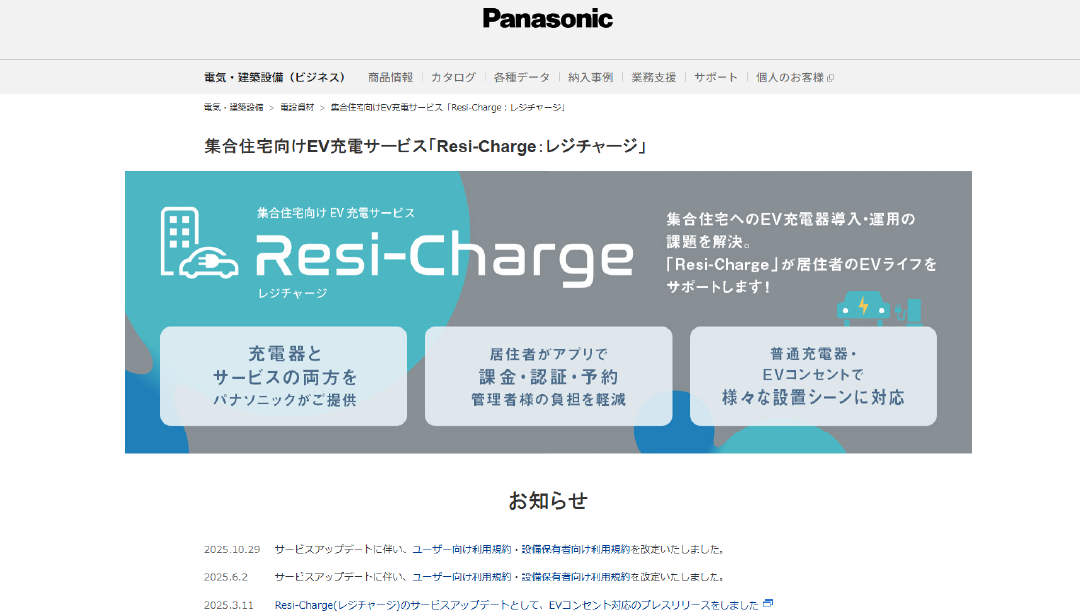Screen dimensions: 1080x611
Task: Click the Panasonic logo
Action: [548, 17]
